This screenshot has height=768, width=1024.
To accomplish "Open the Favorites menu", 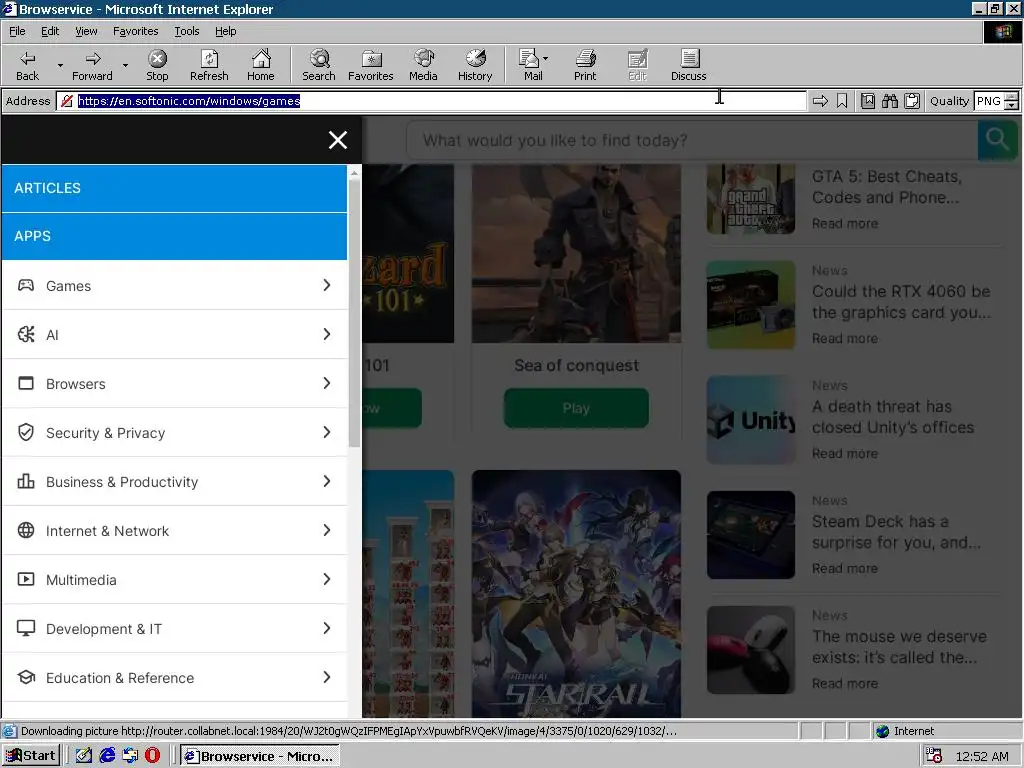I will (135, 31).
